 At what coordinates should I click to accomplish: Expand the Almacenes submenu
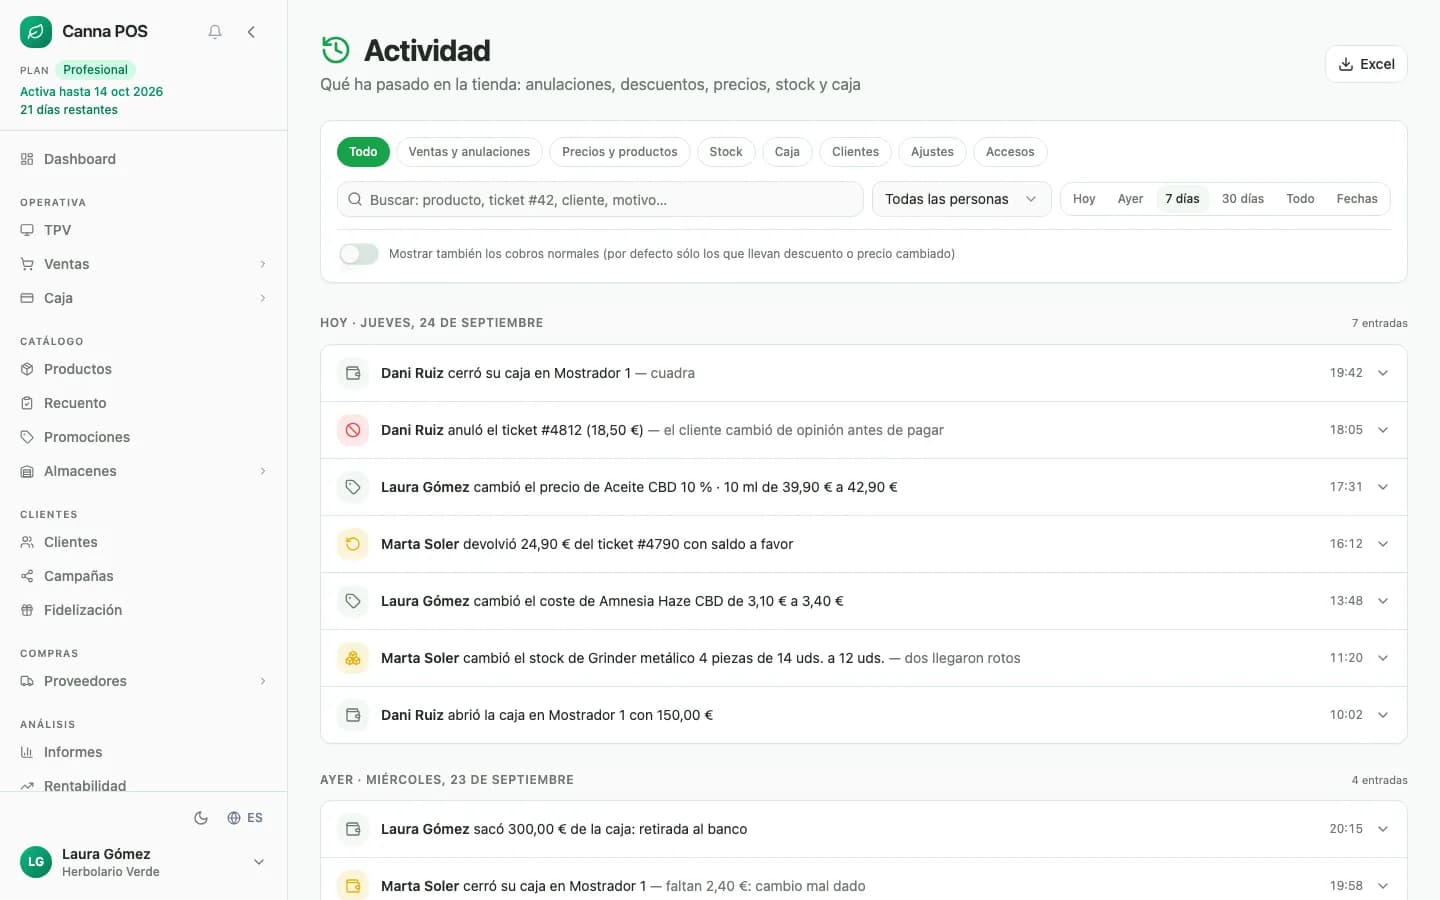coord(263,471)
